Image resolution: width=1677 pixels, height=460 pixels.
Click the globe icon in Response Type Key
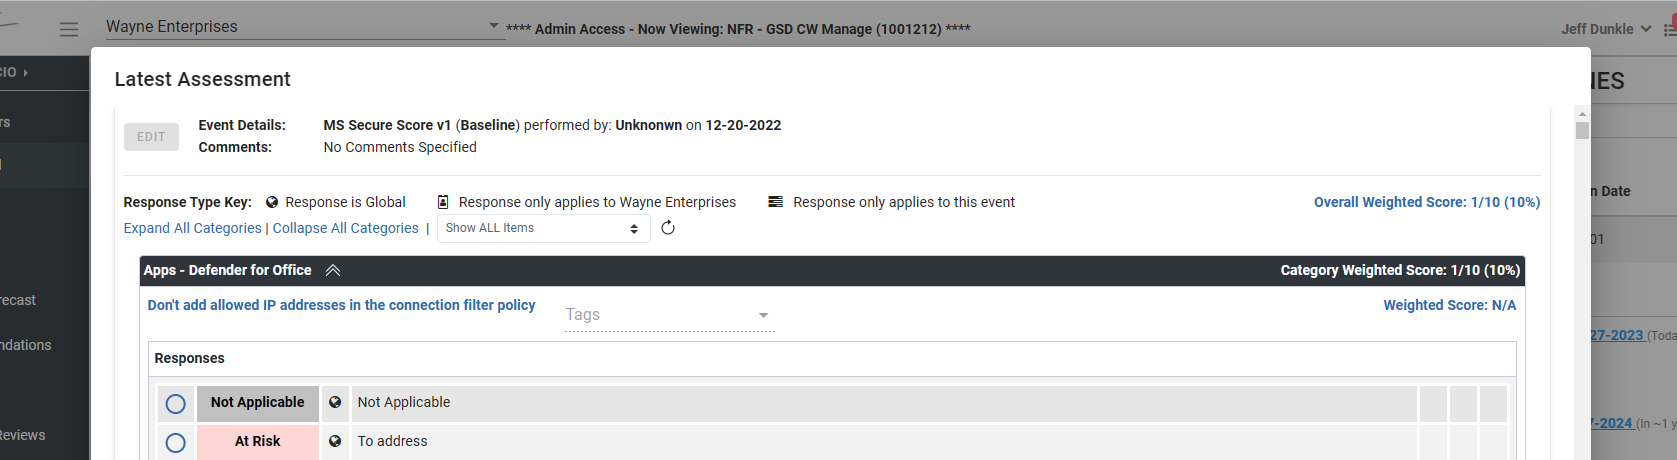[x=272, y=202]
